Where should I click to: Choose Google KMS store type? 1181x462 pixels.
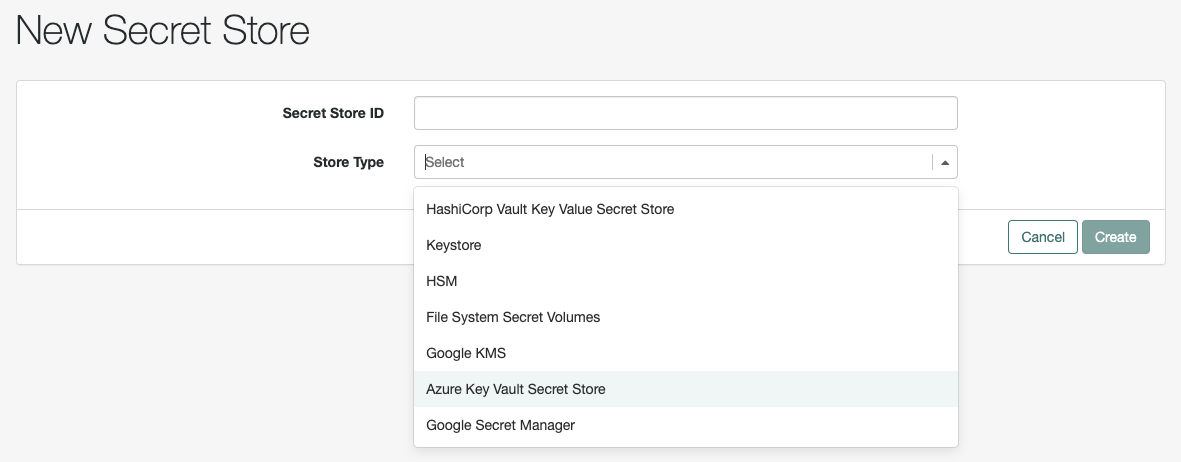click(466, 353)
